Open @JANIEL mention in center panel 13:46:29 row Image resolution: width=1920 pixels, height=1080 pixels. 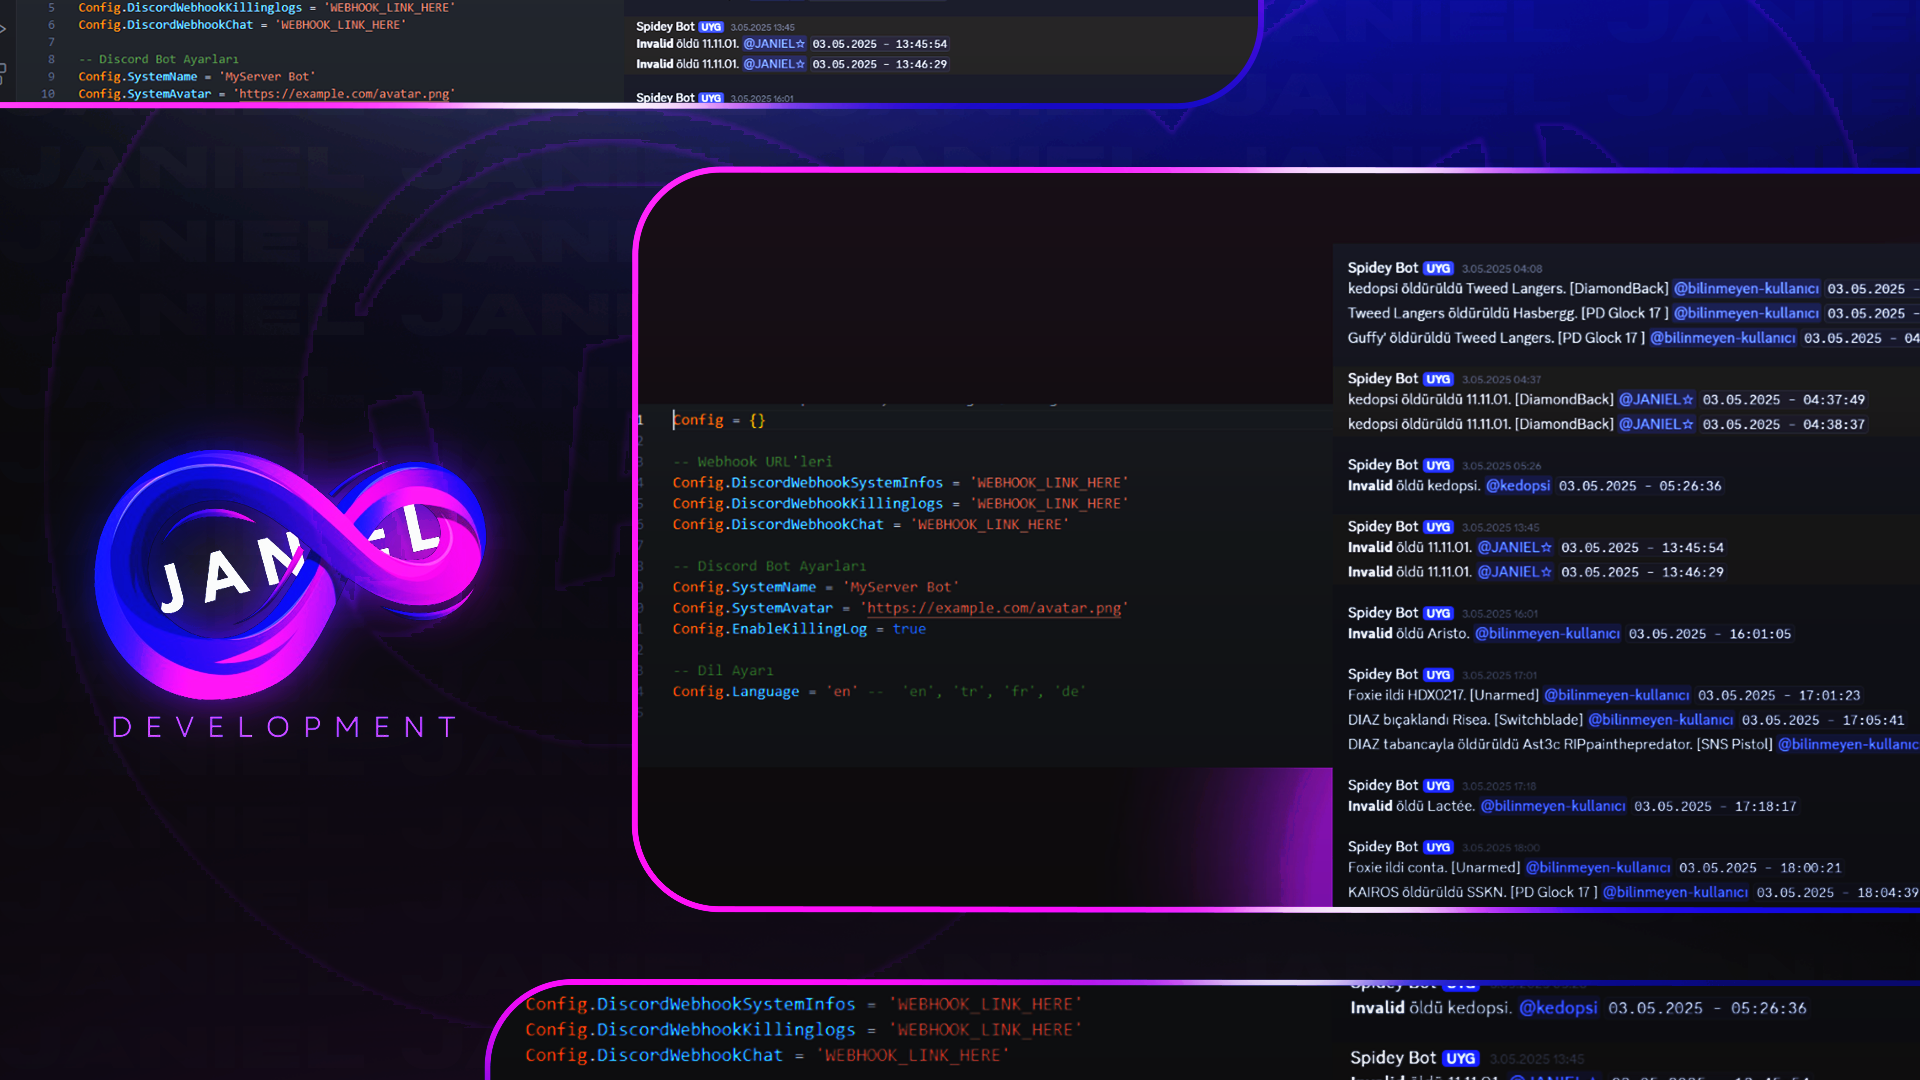[1515, 572]
